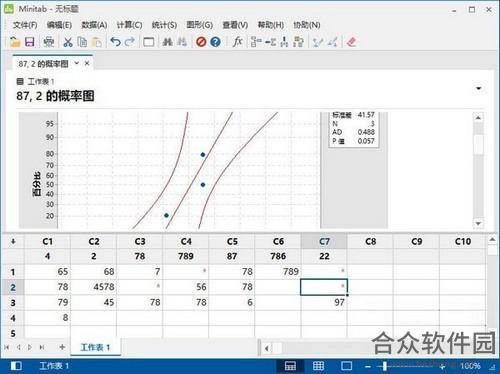Redo the last action
This screenshot has width=500, height=374.
[130, 42]
